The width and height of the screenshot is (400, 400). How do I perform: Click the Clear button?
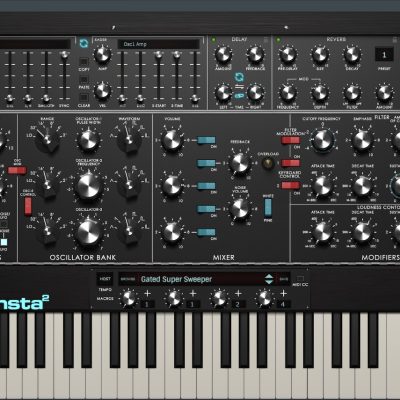point(84,98)
